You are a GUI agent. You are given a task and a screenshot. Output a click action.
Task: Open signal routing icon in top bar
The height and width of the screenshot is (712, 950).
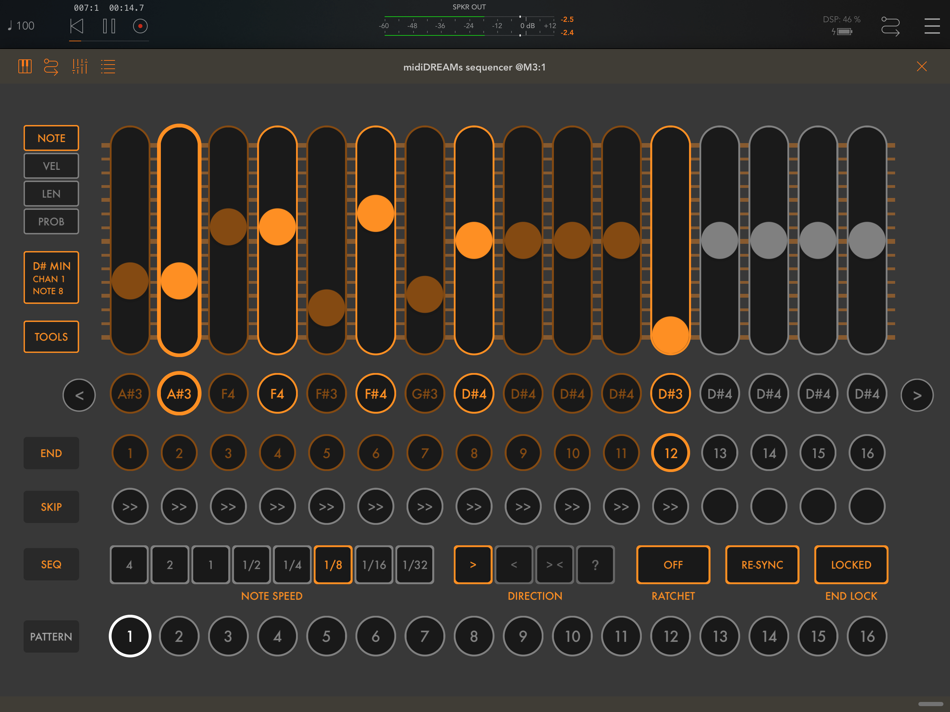890,27
